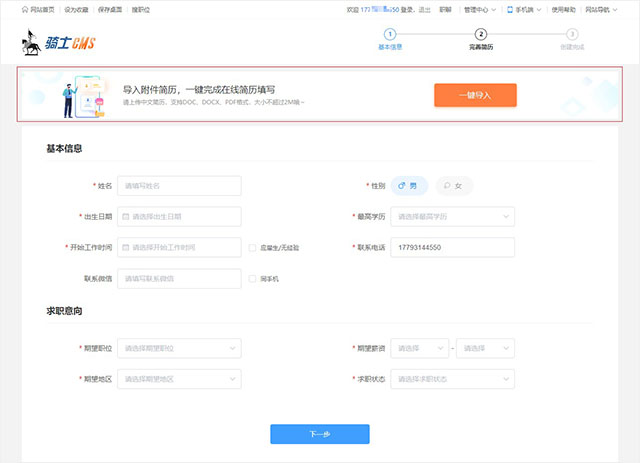Focus the 联系电话 input showing 17793144550
Image resolution: width=640 pixels, height=463 pixels.
click(452, 247)
